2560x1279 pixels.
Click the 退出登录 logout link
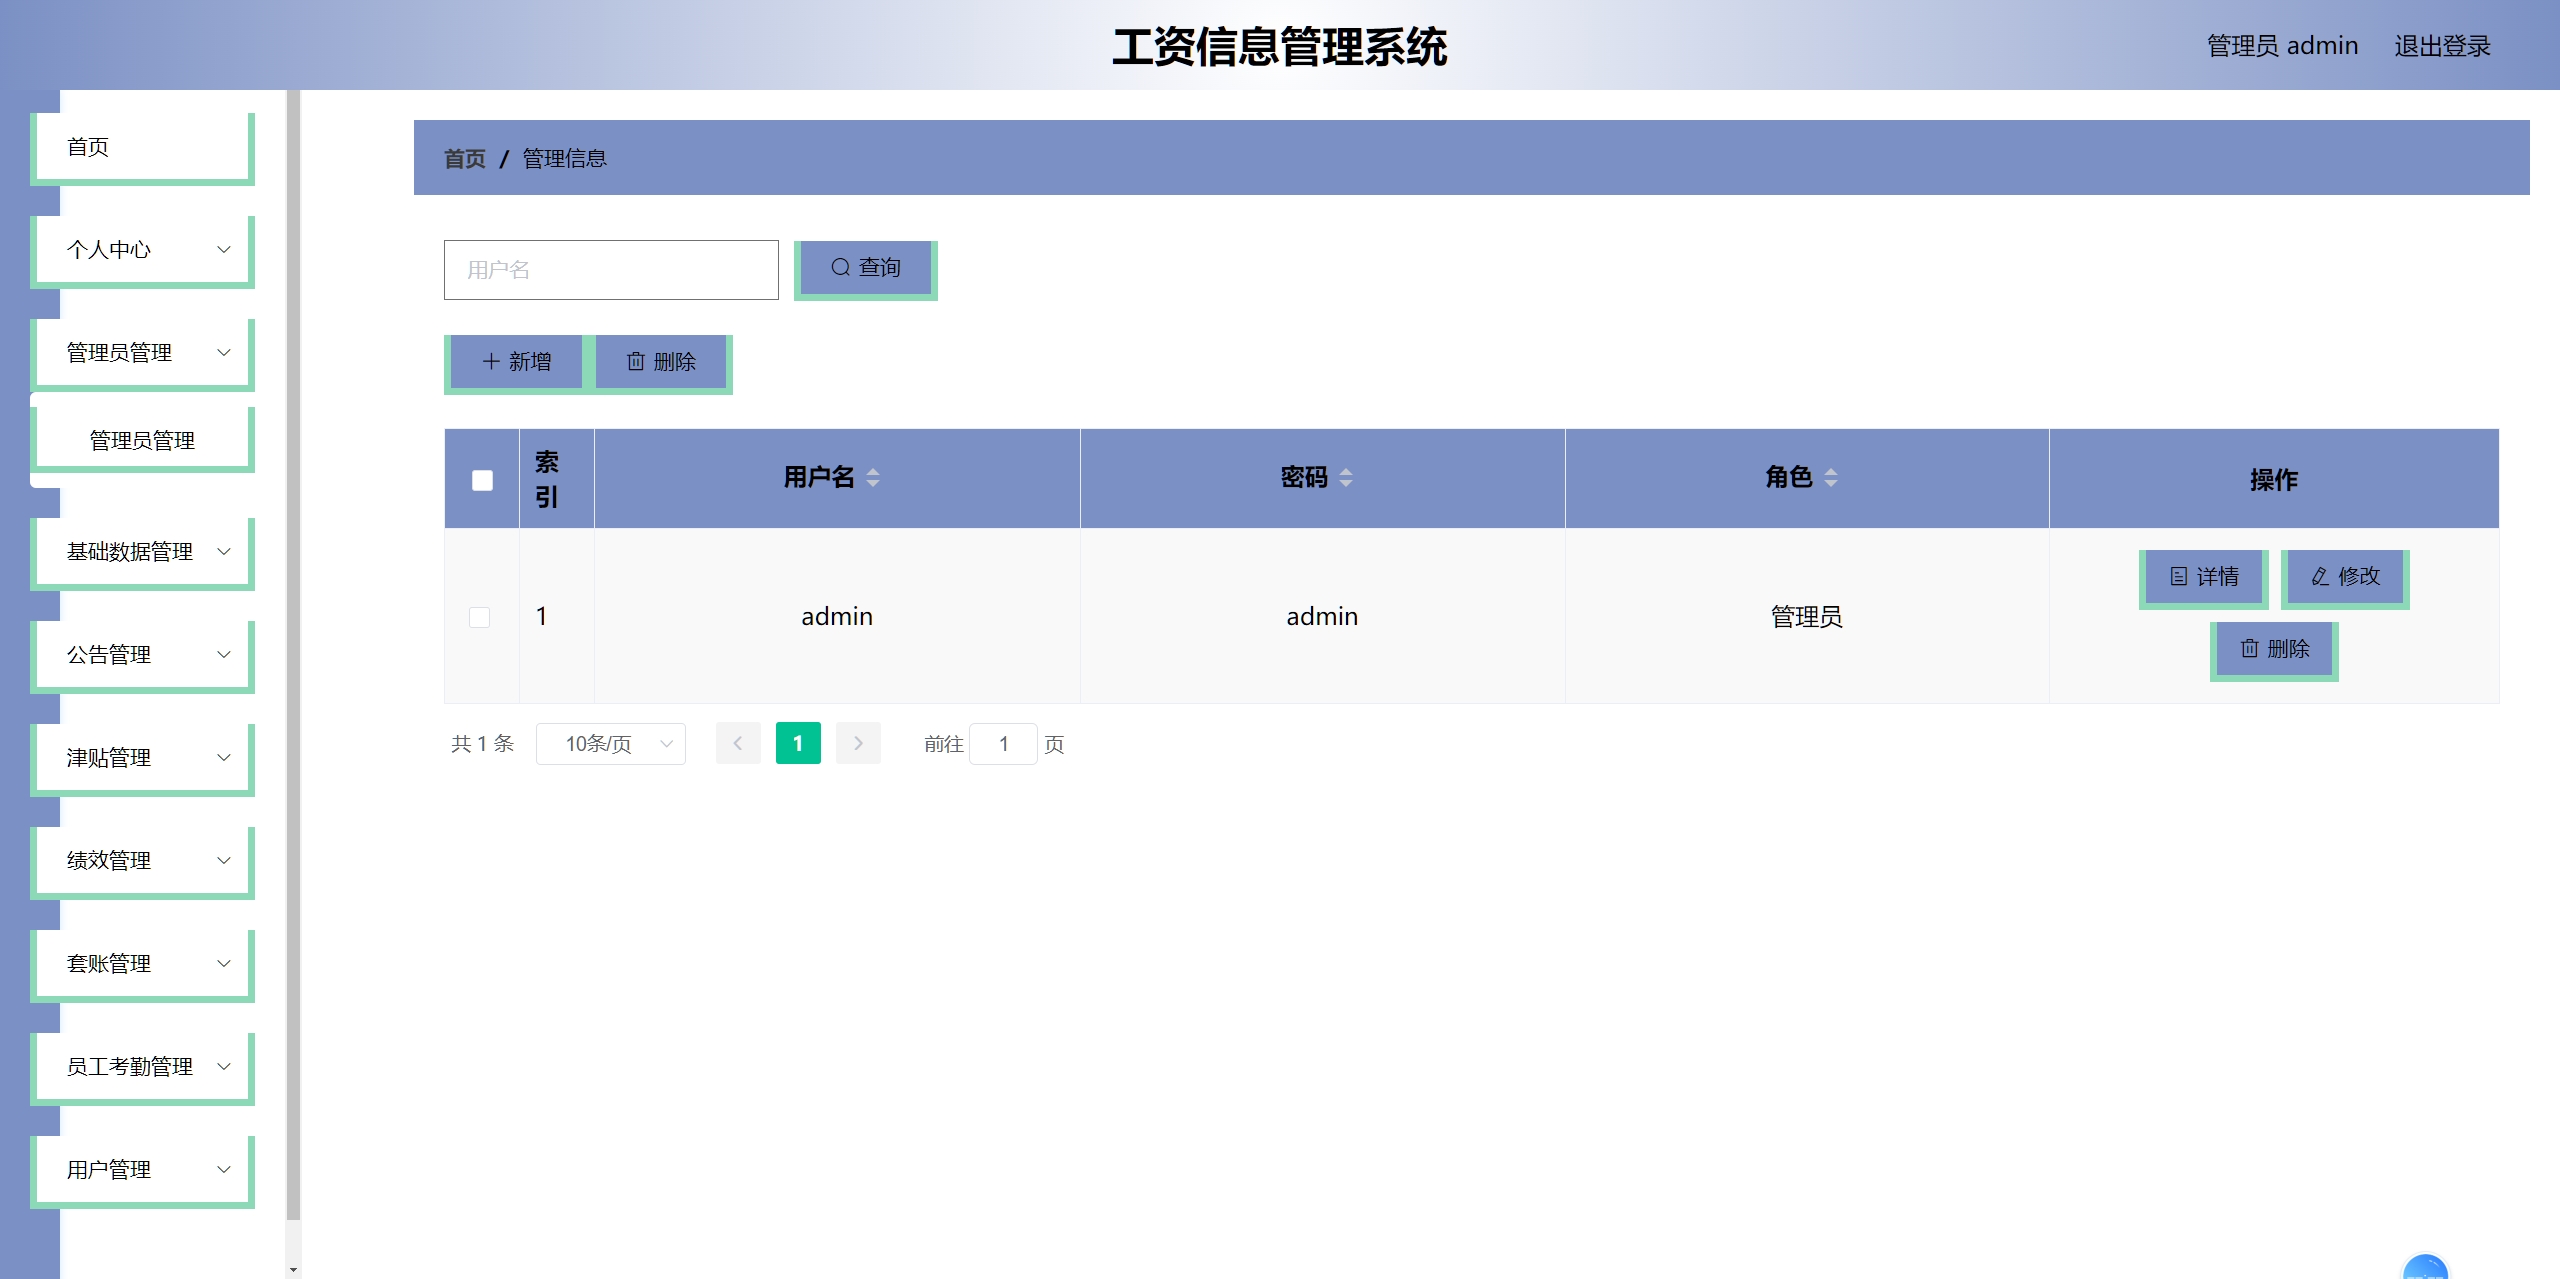click(2442, 46)
